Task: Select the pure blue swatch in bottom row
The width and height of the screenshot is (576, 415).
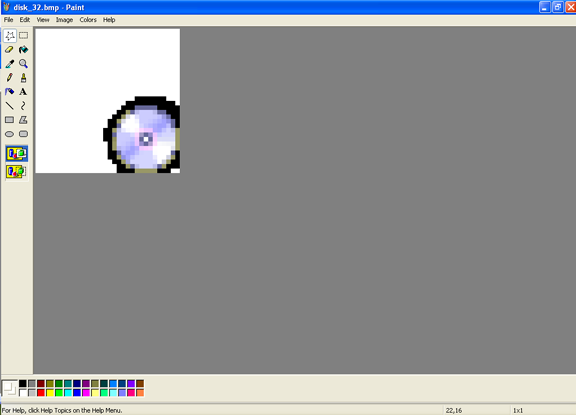Action: pos(77,393)
